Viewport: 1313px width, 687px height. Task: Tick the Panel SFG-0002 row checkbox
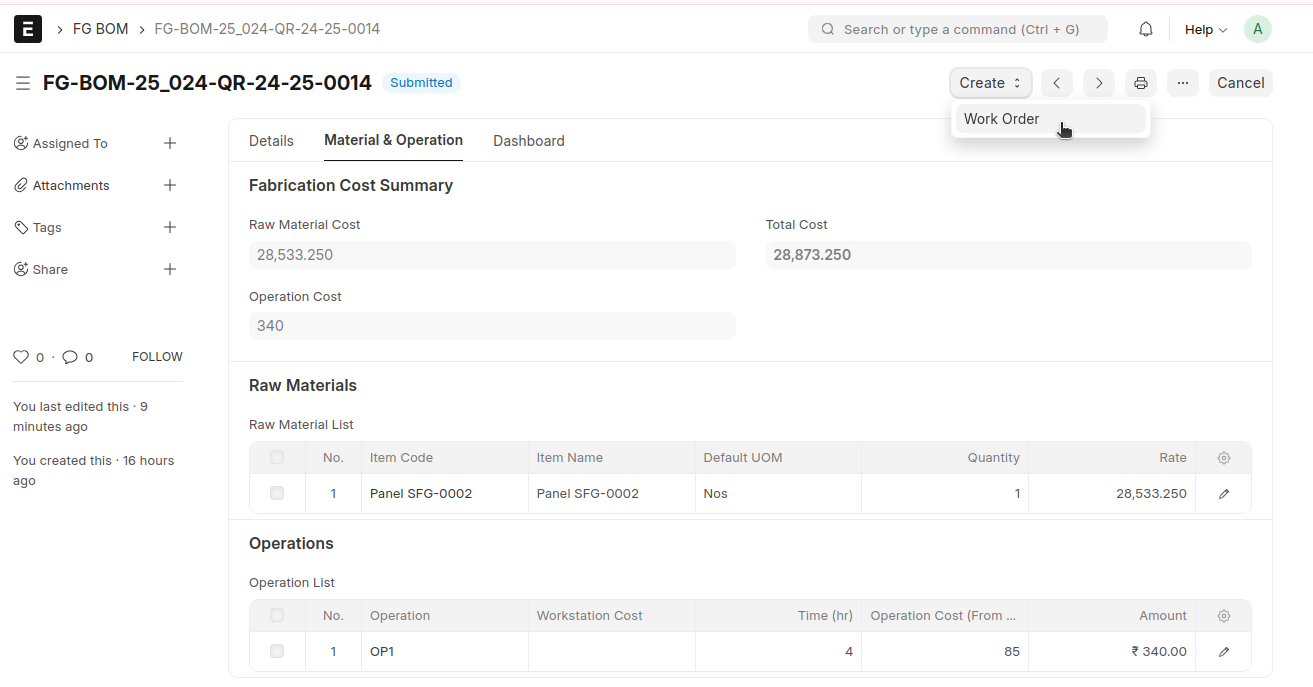click(277, 493)
